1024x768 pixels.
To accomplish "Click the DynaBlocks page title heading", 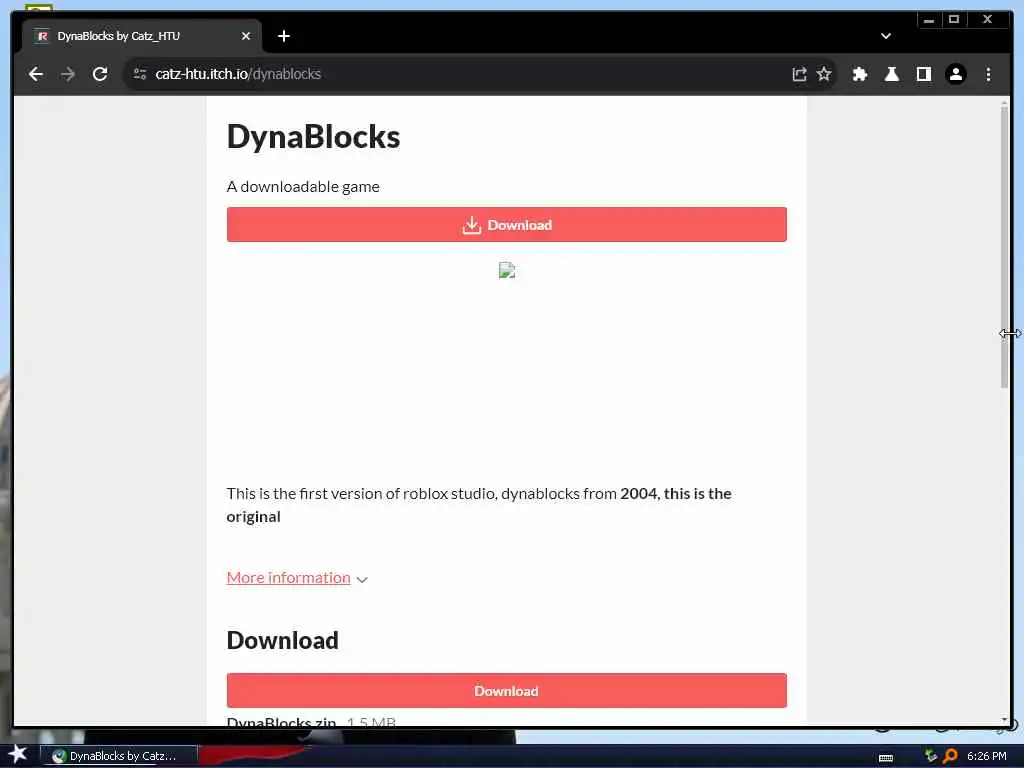I will [x=313, y=137].
